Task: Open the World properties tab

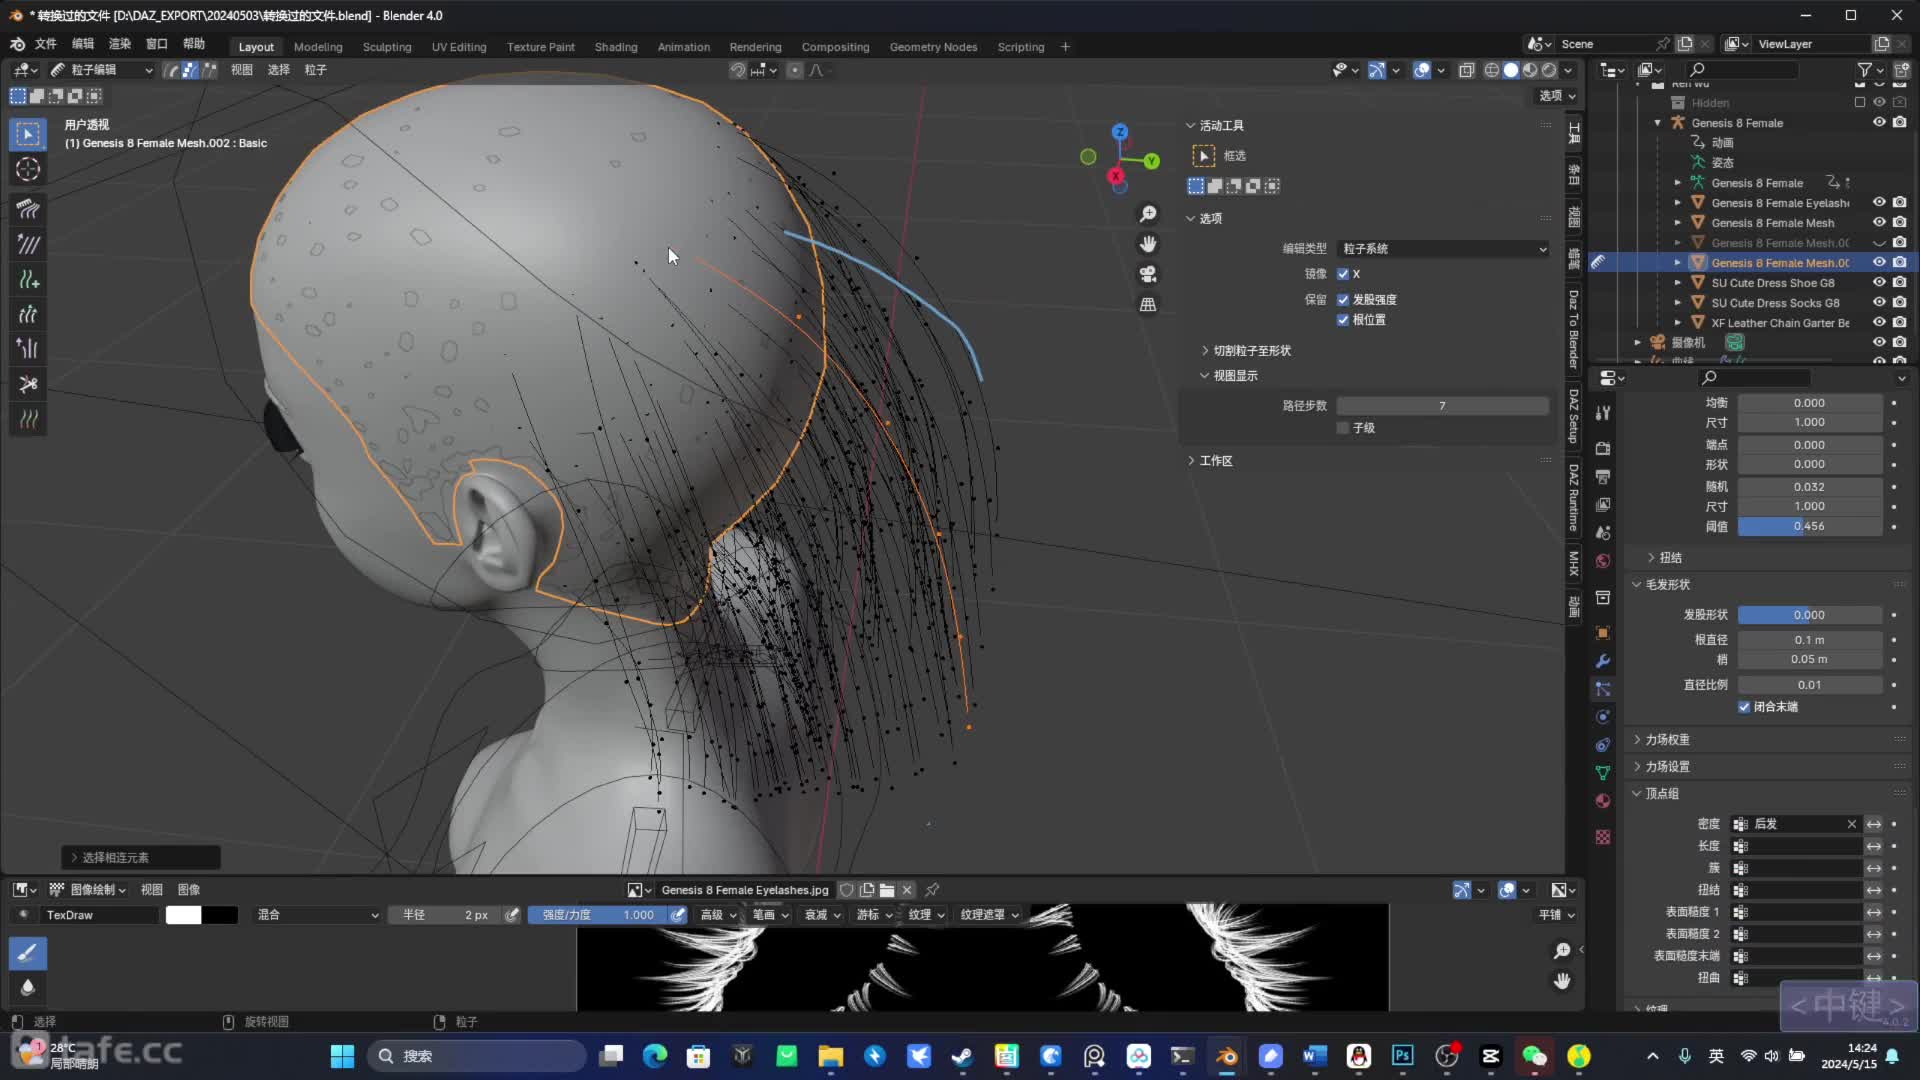Action: click(x=1603, y=561)
